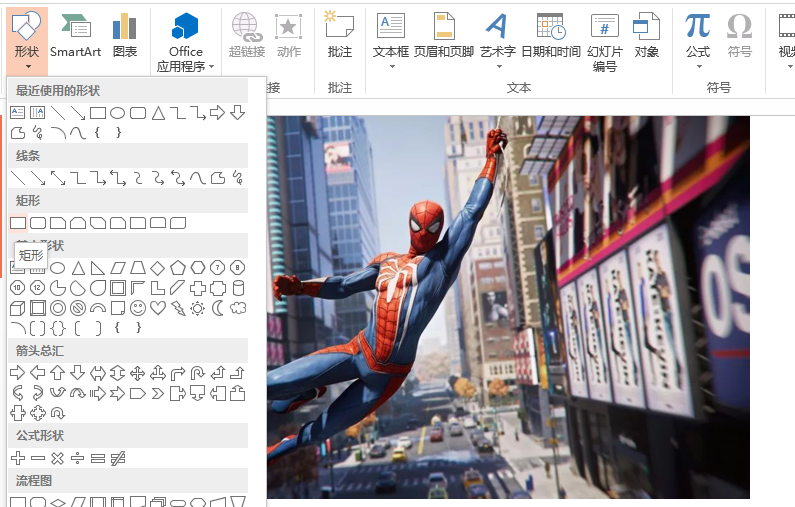Insert a 图表 chart
This screenshot has height=507, width=795.
125,35
